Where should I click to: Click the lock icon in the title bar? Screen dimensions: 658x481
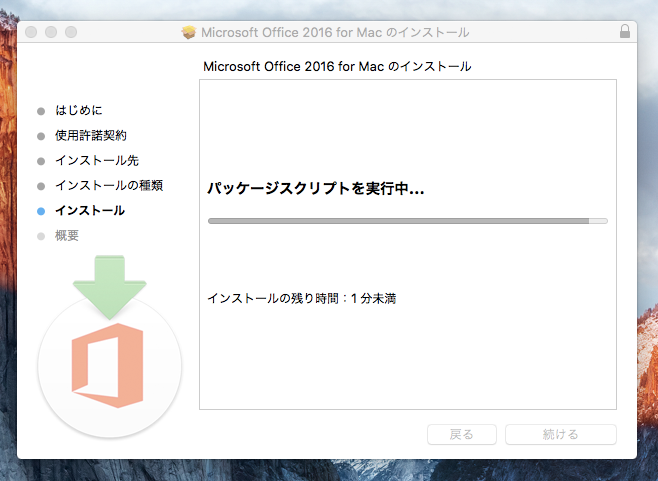[624, 31]
